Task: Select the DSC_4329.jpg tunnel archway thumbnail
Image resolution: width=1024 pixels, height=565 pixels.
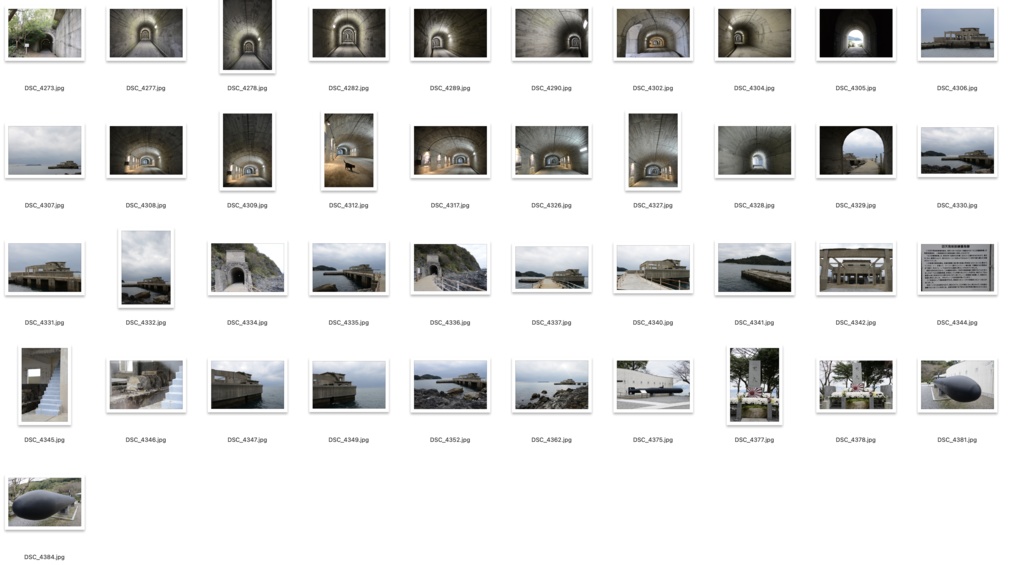Action: tap(856, 150)
